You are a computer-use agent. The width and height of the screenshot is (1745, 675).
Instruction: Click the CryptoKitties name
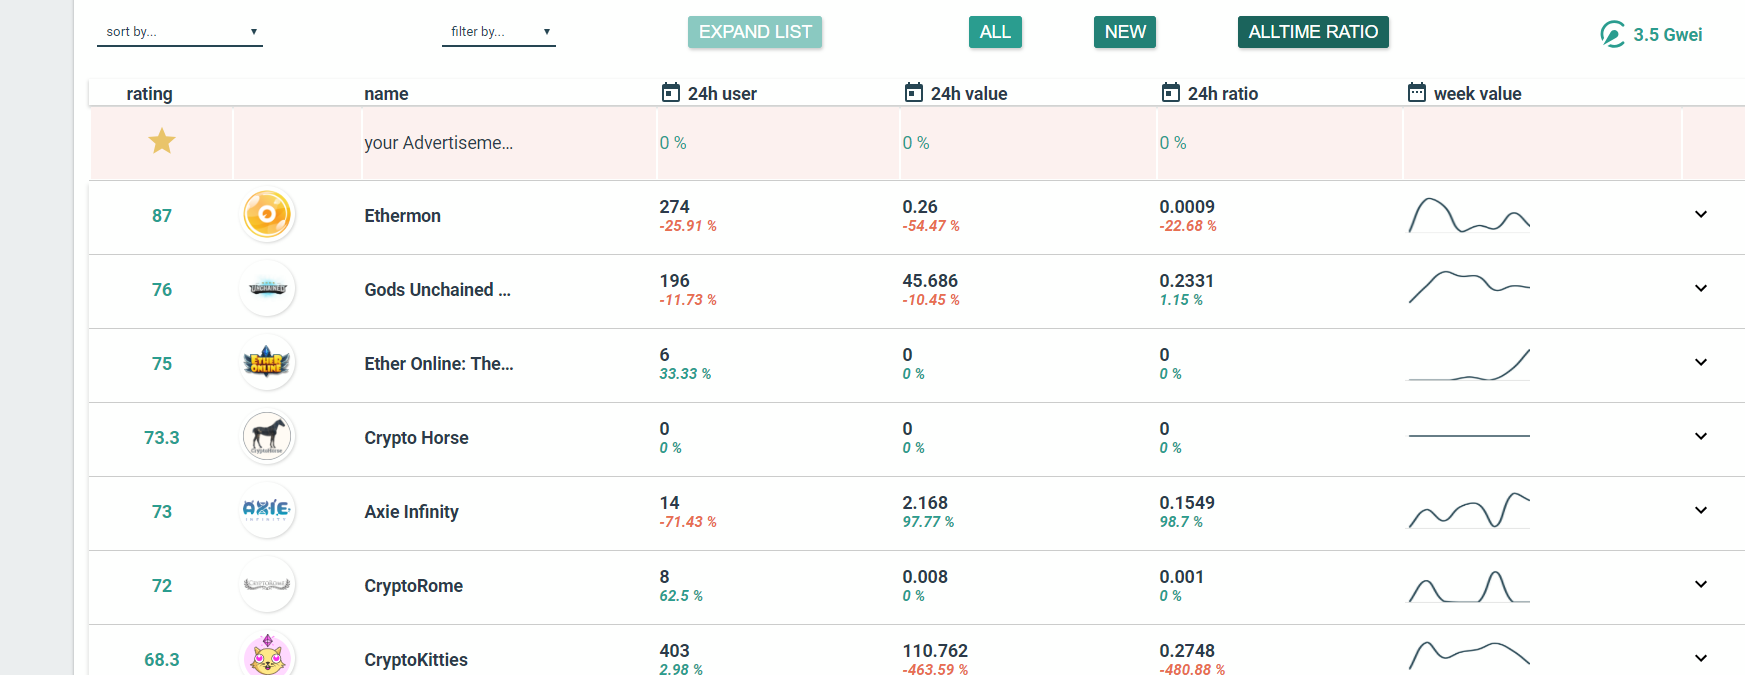[x=416, y=660]
